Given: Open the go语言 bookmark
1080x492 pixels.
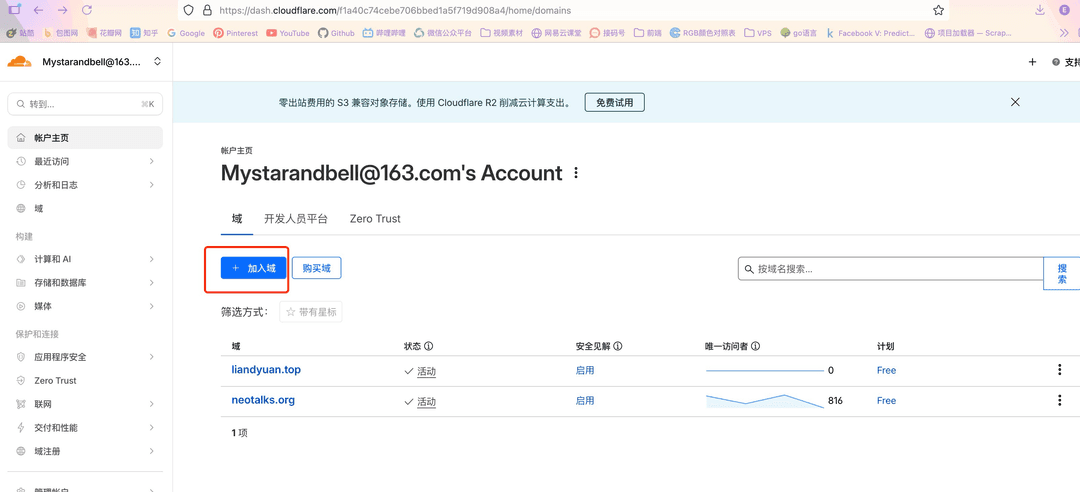Looking at the screenshot, I should tap(798, 32).
